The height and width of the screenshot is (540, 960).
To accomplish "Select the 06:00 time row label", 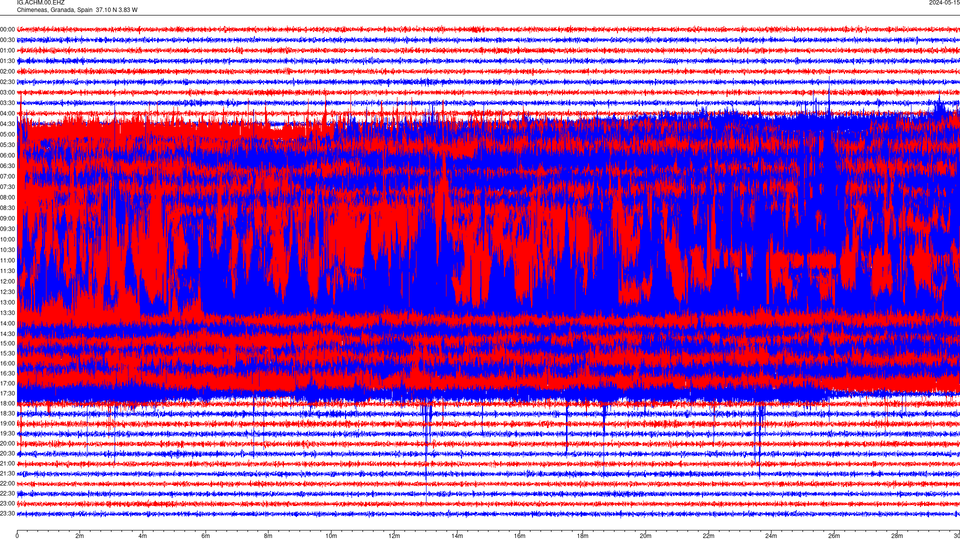I will pos(7,156).
